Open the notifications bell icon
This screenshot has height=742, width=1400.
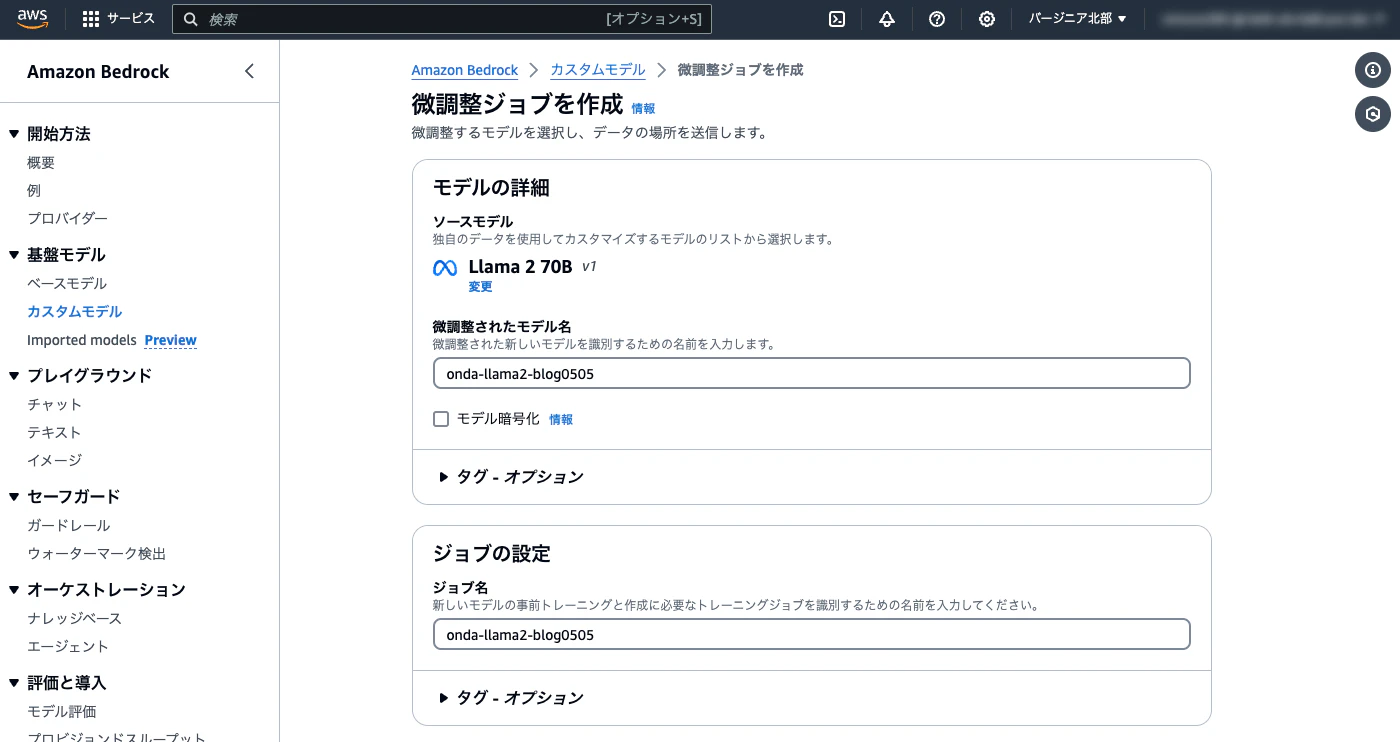[x=887, y=19]
